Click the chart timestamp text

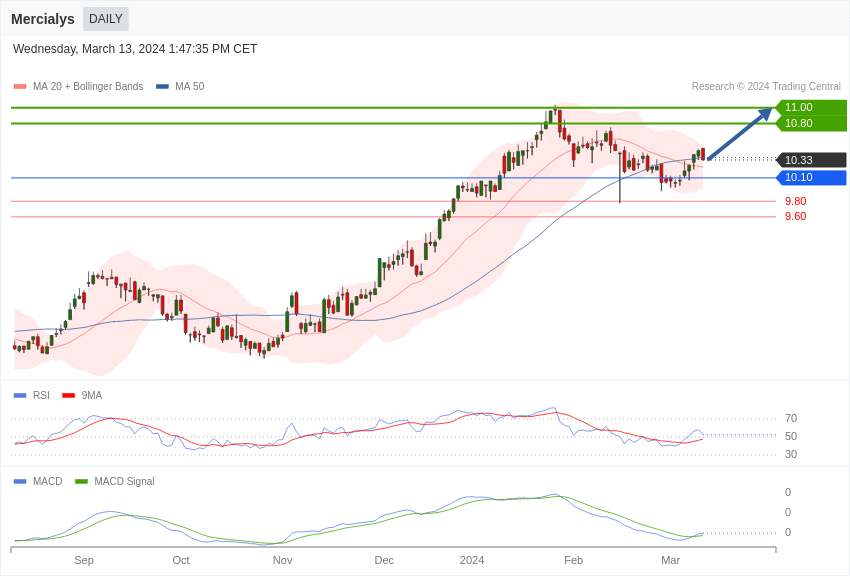coord(135,49)
